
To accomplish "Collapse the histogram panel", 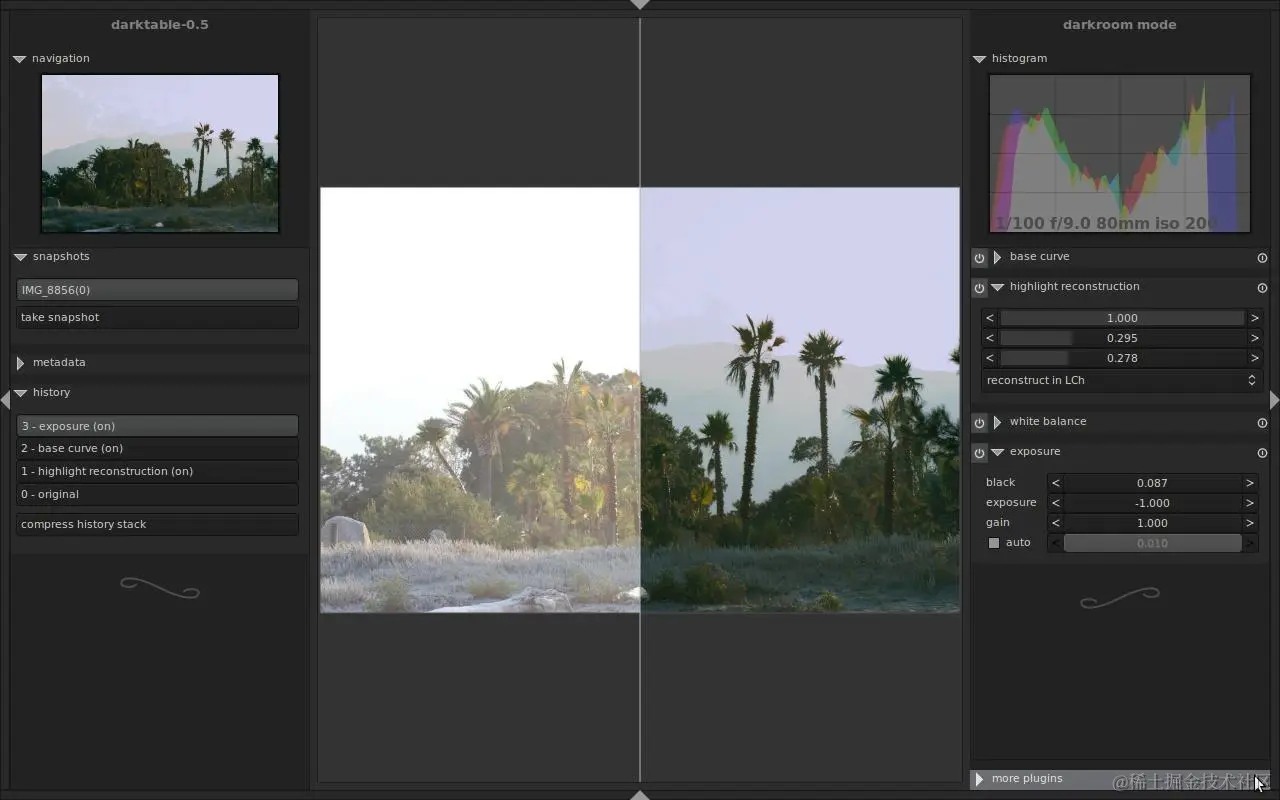I will pyautogui.click(x=980, y=59).
